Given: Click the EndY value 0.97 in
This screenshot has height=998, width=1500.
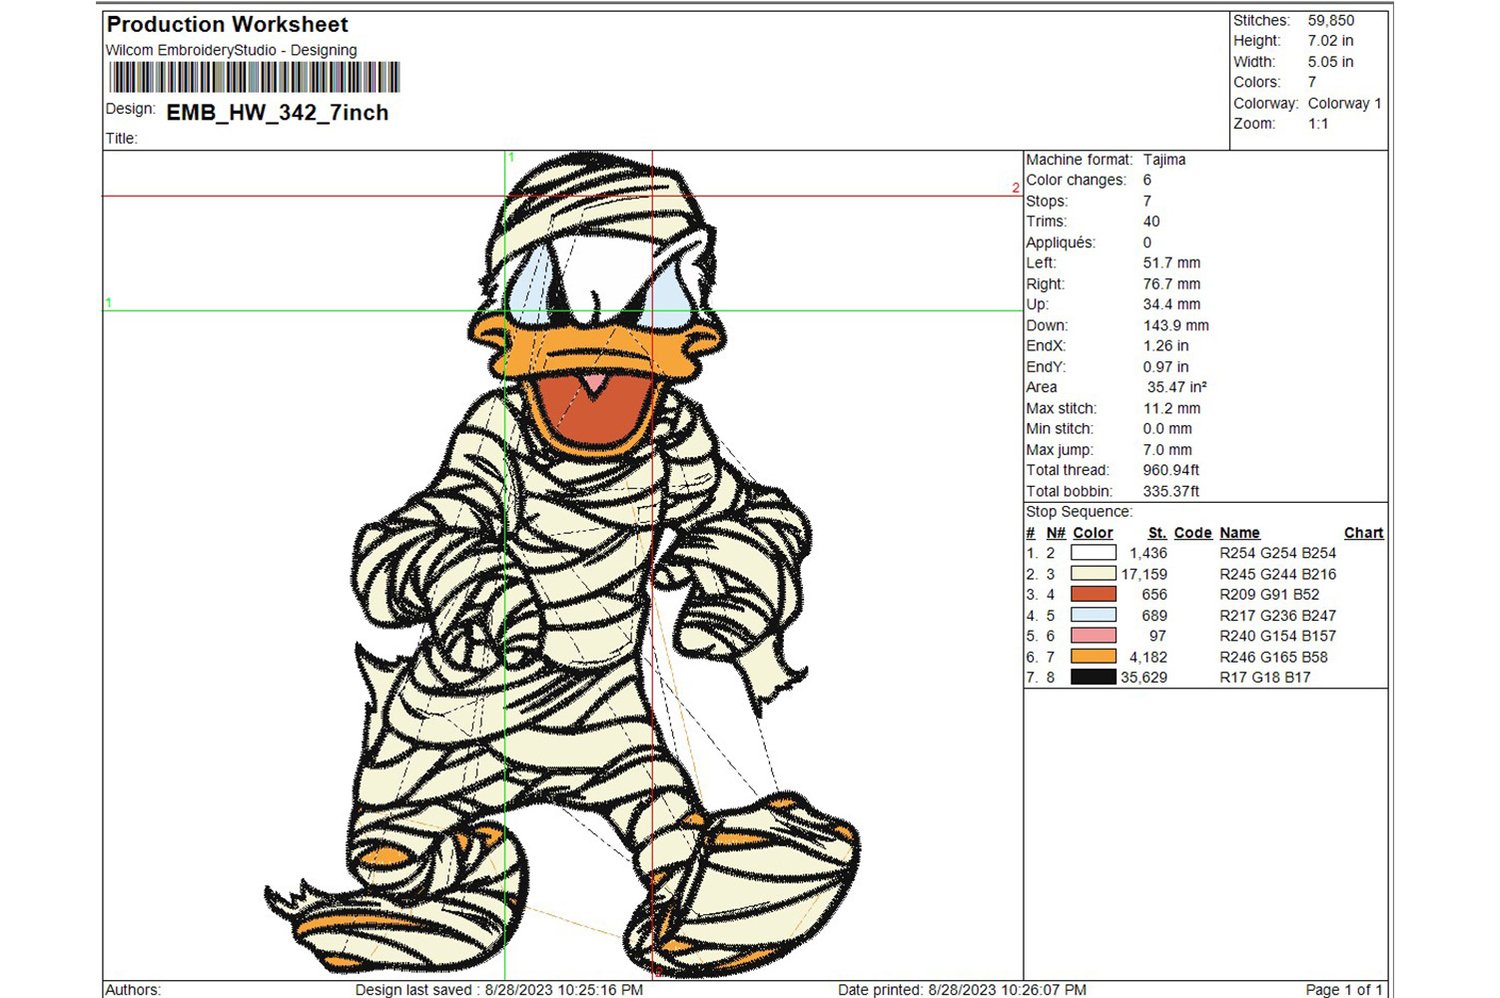Looking at the screenshot, I should [x=1166, y=367].
